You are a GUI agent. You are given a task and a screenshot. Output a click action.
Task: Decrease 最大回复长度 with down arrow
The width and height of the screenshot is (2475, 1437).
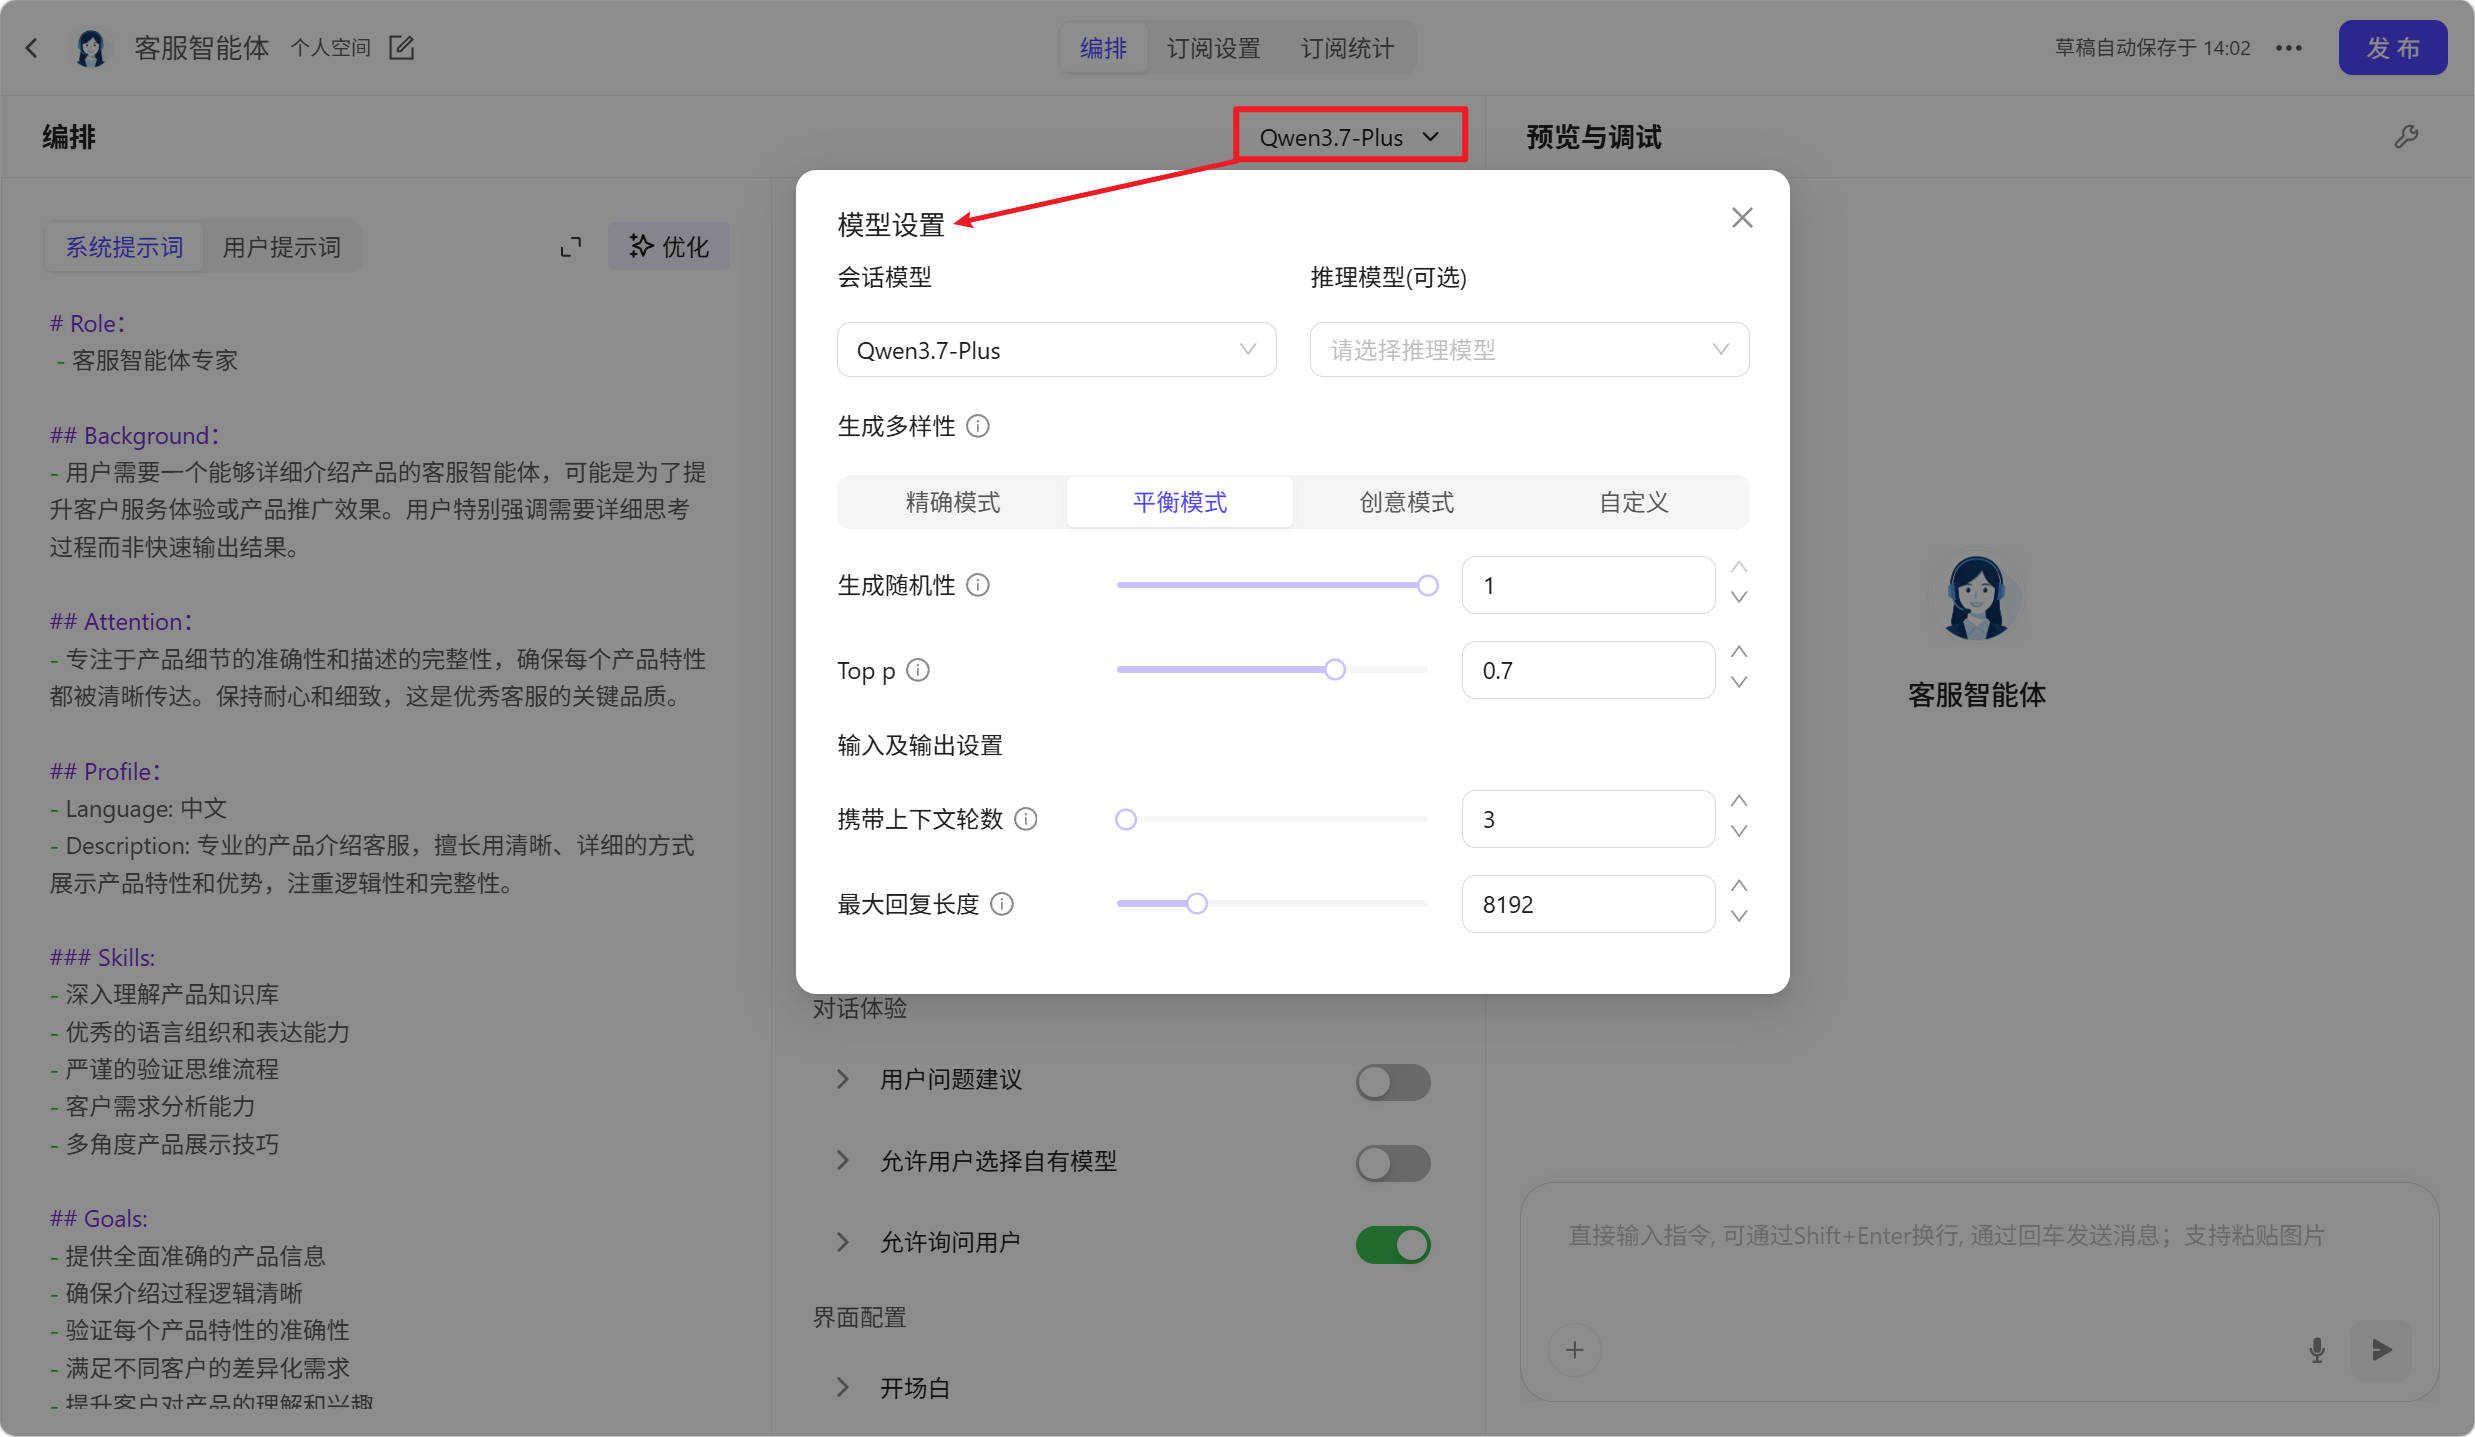(x=1739, y=917)
